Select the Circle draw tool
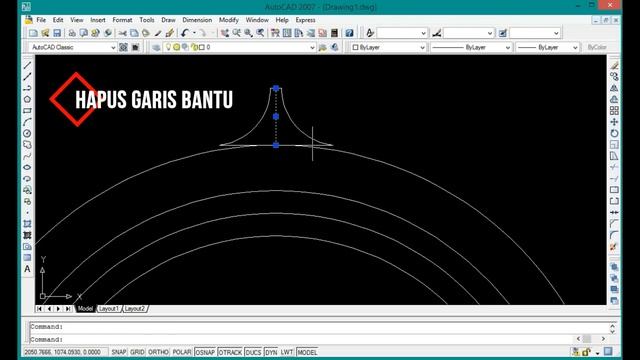This screenshot has height=360, width=640. (27, 133)
